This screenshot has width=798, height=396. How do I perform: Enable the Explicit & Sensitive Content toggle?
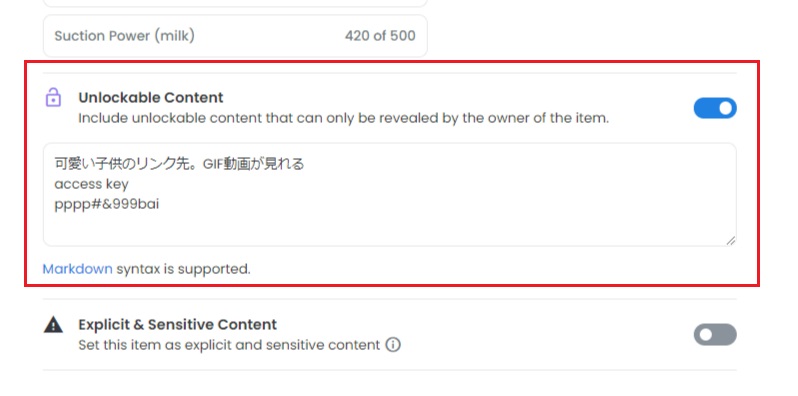[x=715, y=334]
